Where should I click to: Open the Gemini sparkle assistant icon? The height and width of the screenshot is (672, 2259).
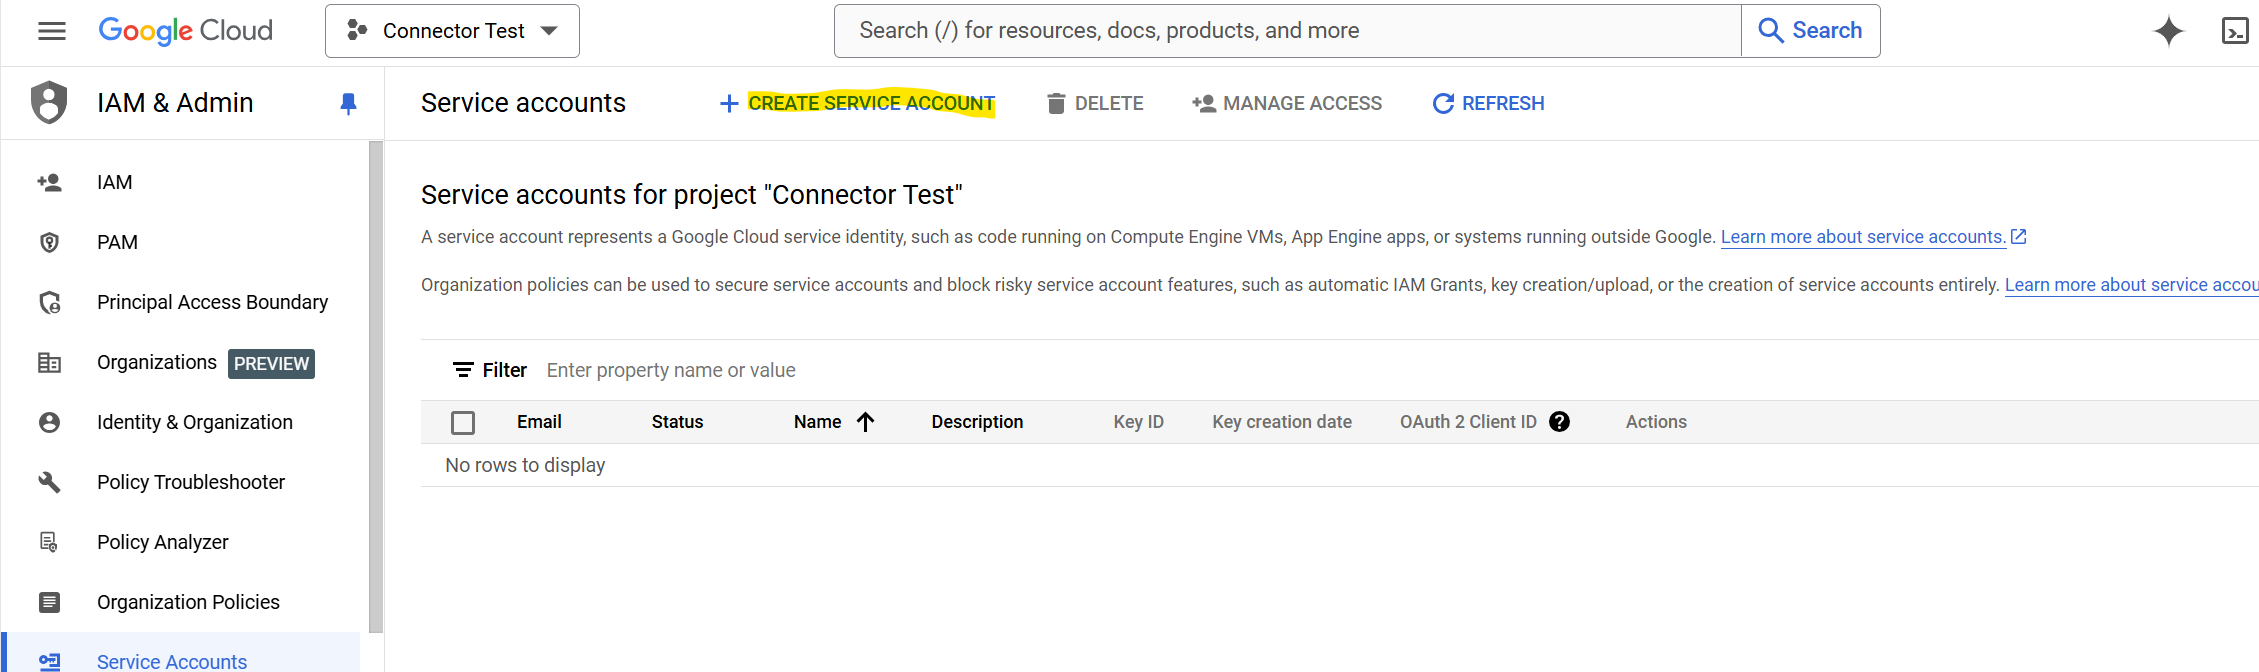pos(2168,31)
